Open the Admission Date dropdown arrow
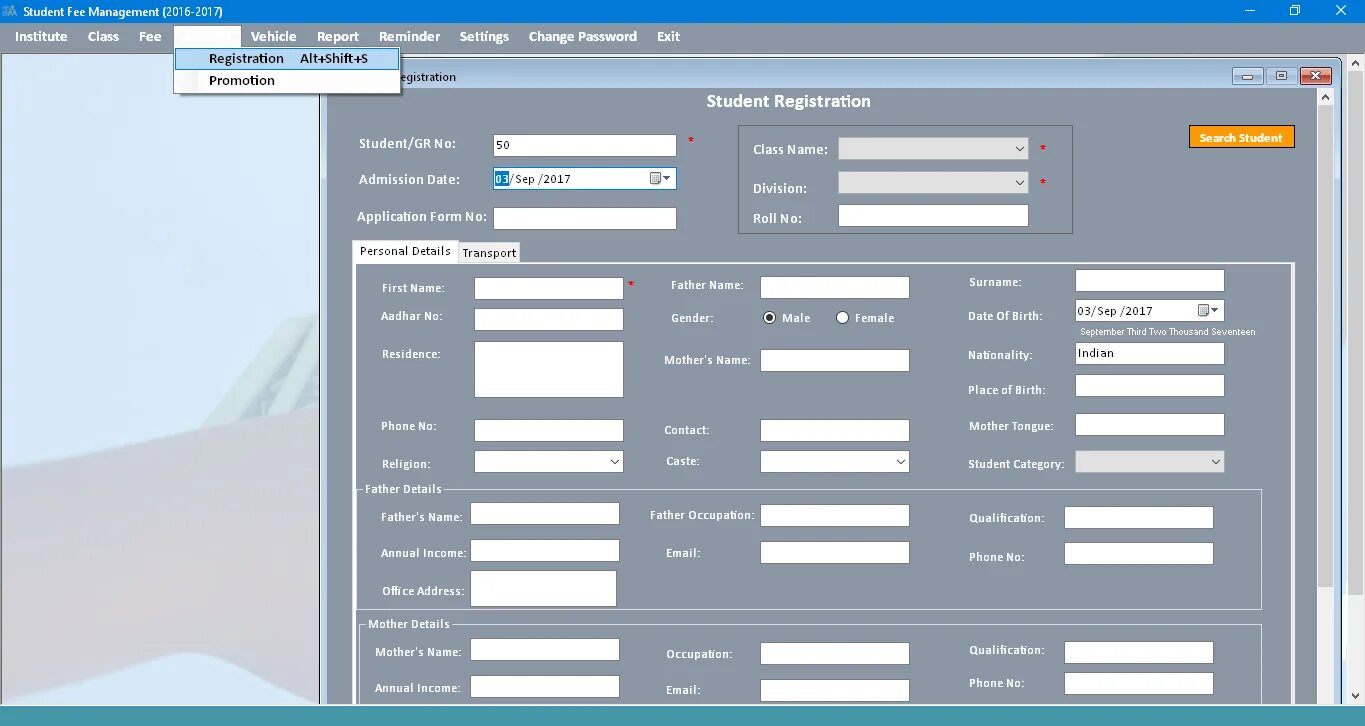1365x726 pixels. tap(667, 178)
